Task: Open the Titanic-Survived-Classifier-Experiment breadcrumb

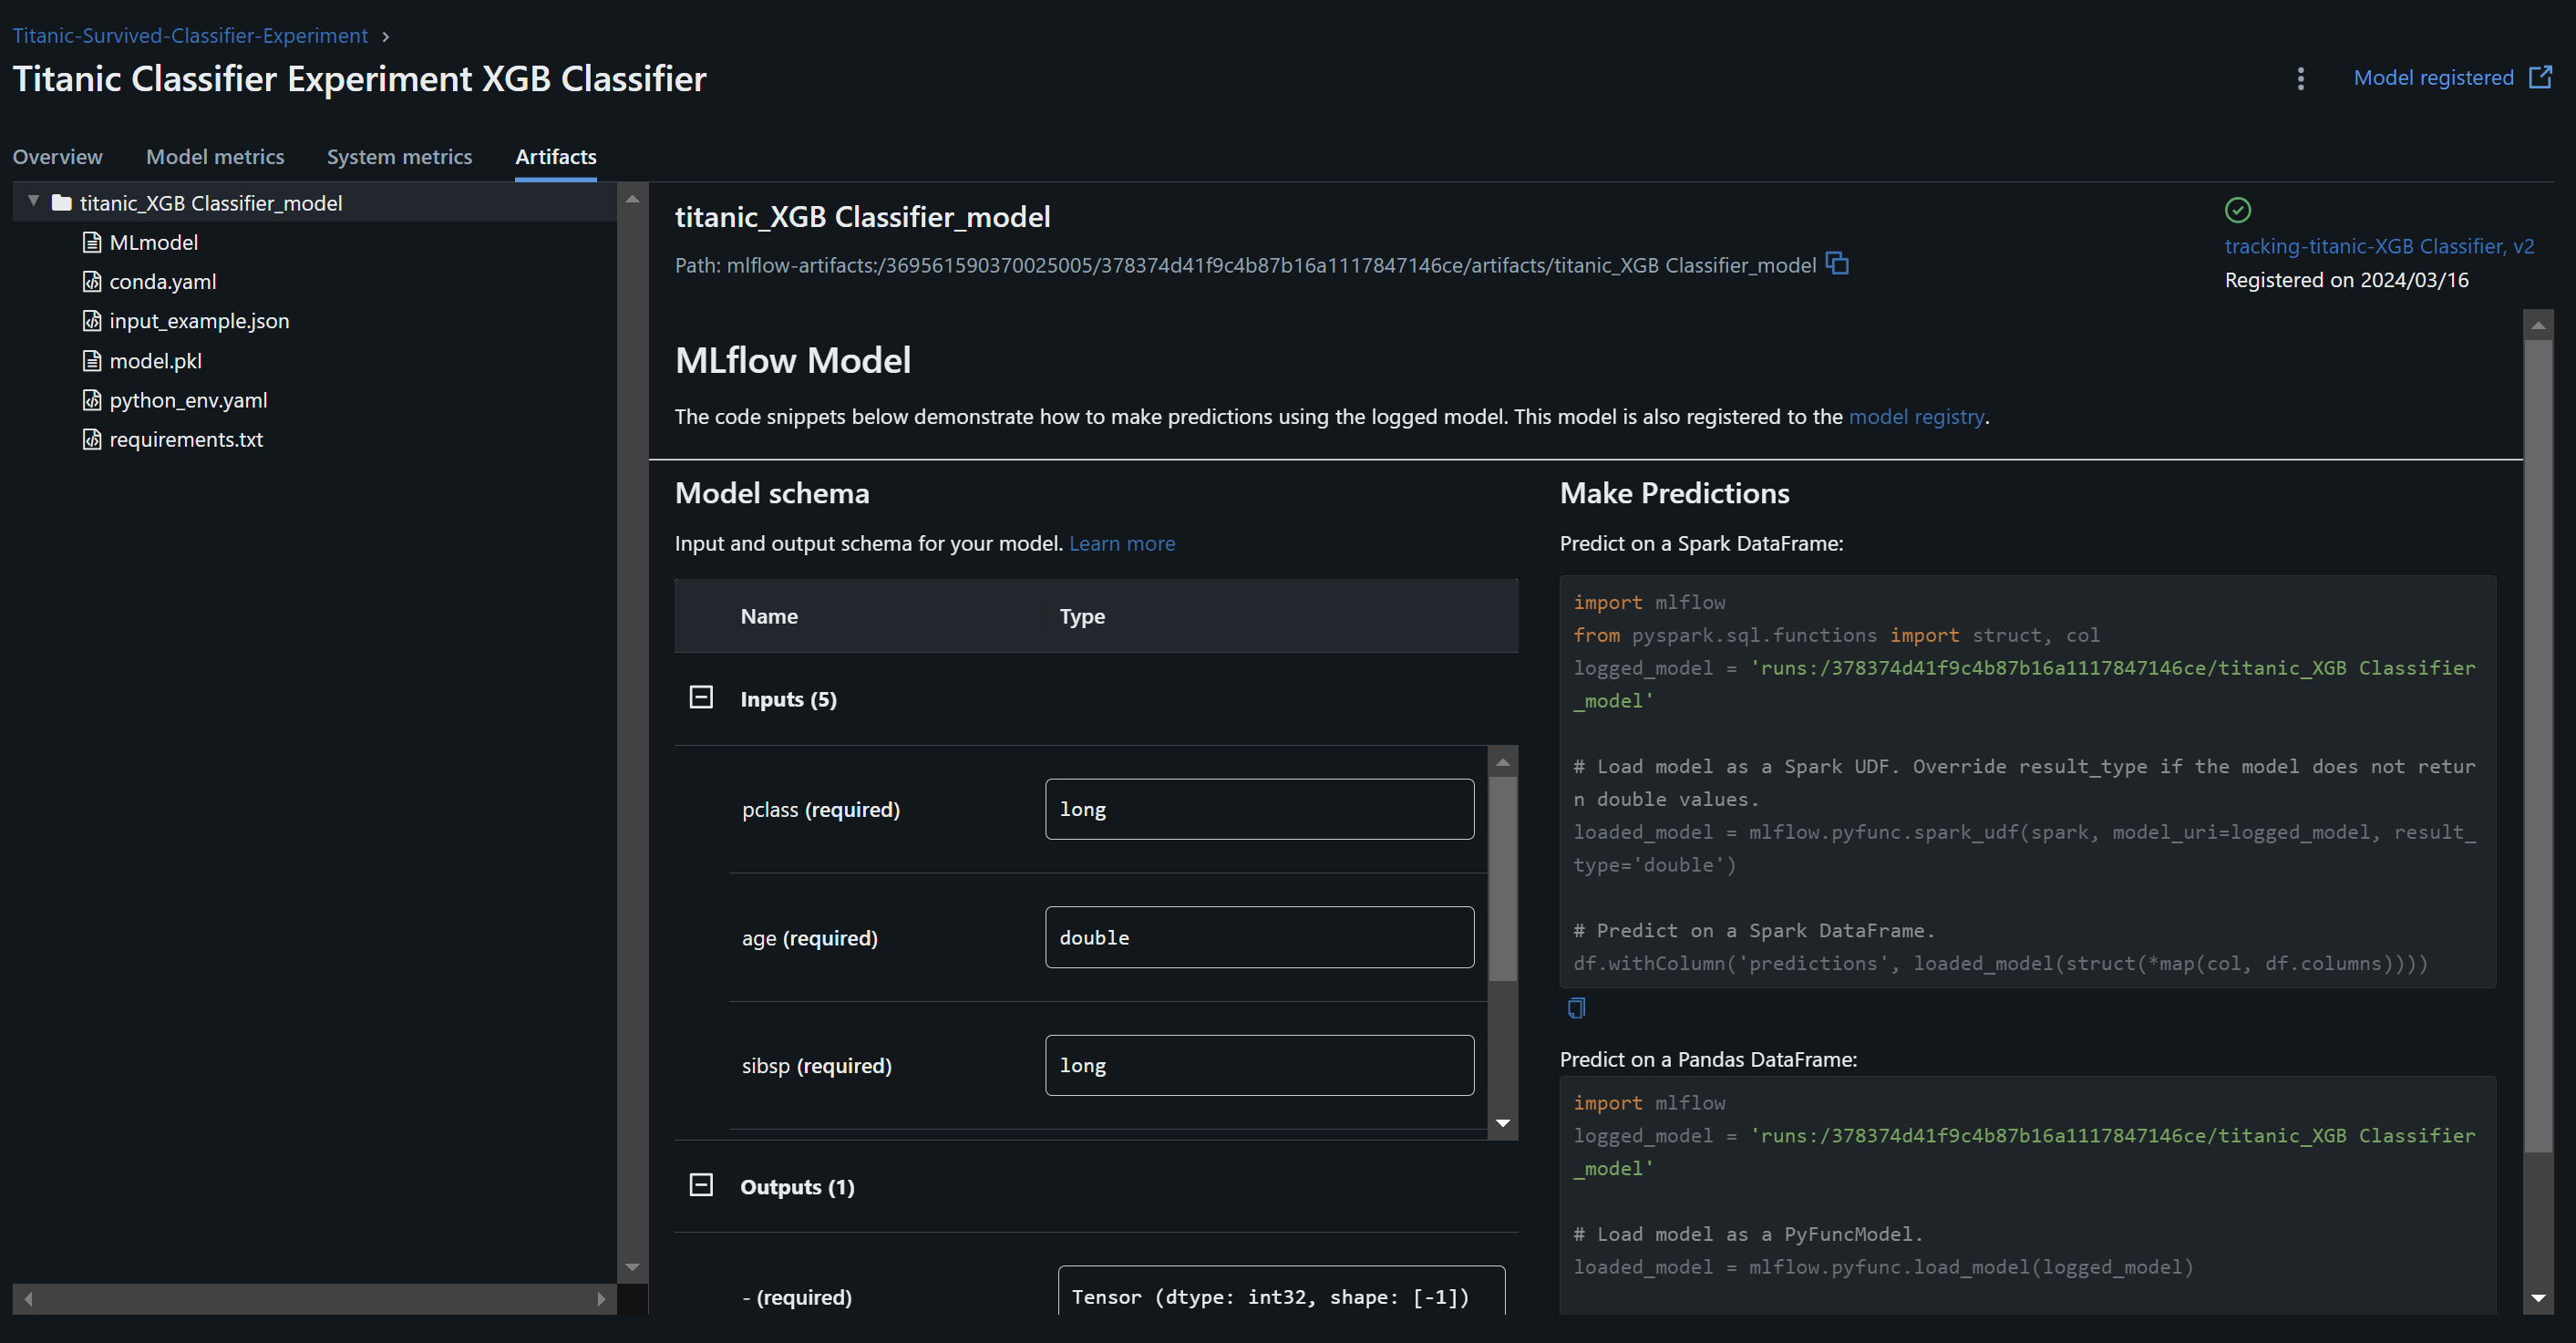Action: [189, 35]
